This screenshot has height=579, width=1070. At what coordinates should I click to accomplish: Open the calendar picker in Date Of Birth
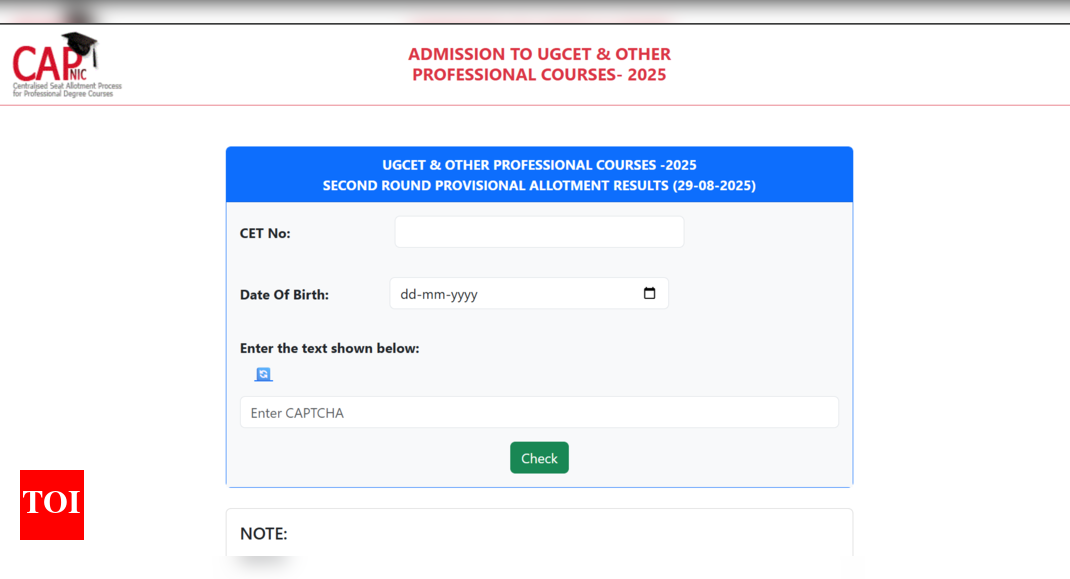coord(649,293)
